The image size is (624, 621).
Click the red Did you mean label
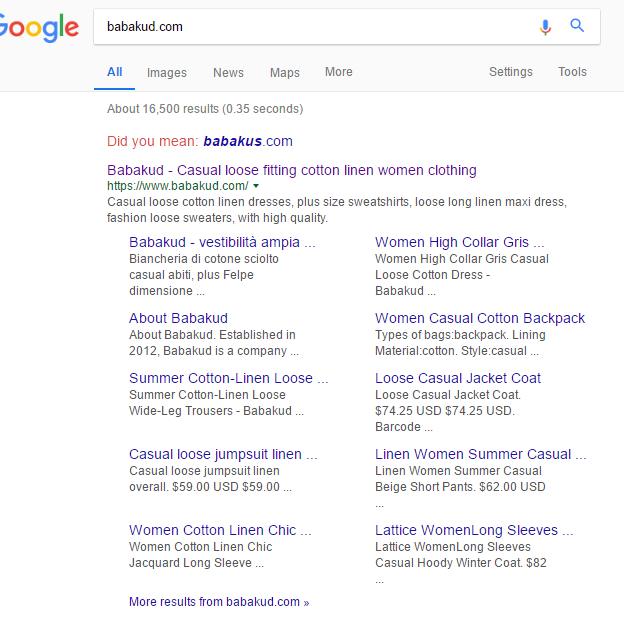pyautogui.click(x=152, y=141)
